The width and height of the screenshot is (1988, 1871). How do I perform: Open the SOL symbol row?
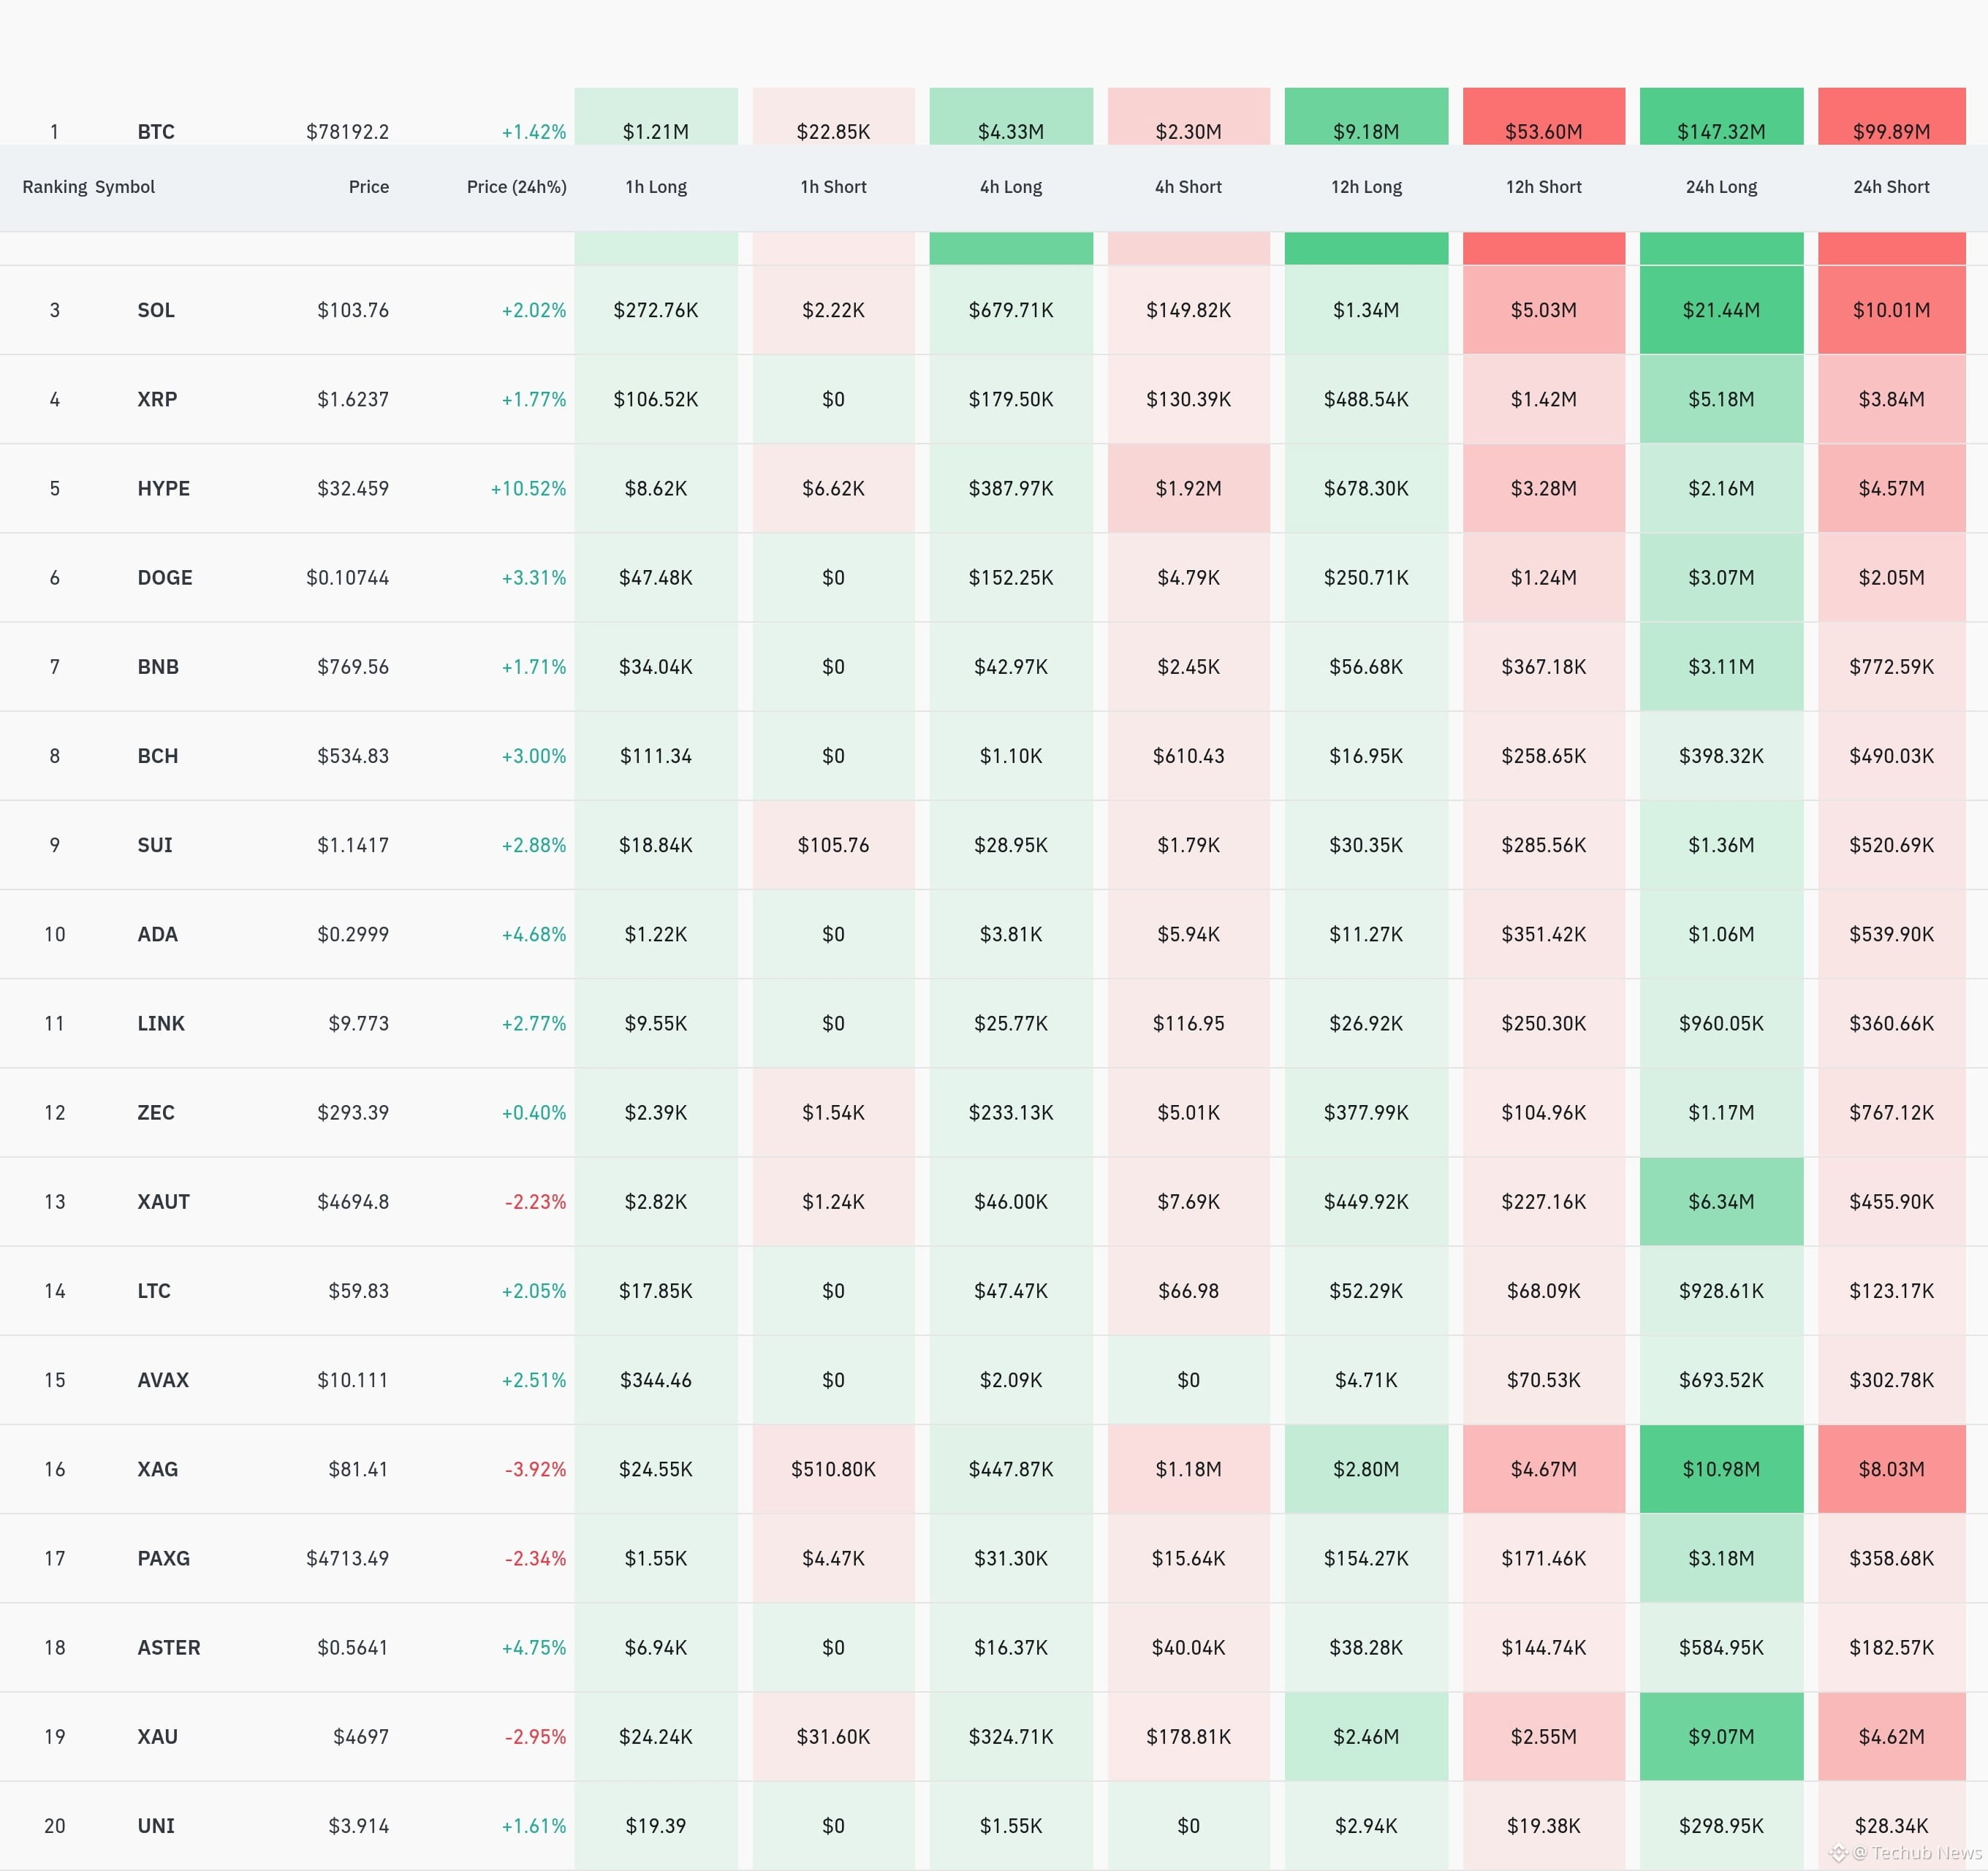click(156, 310)
